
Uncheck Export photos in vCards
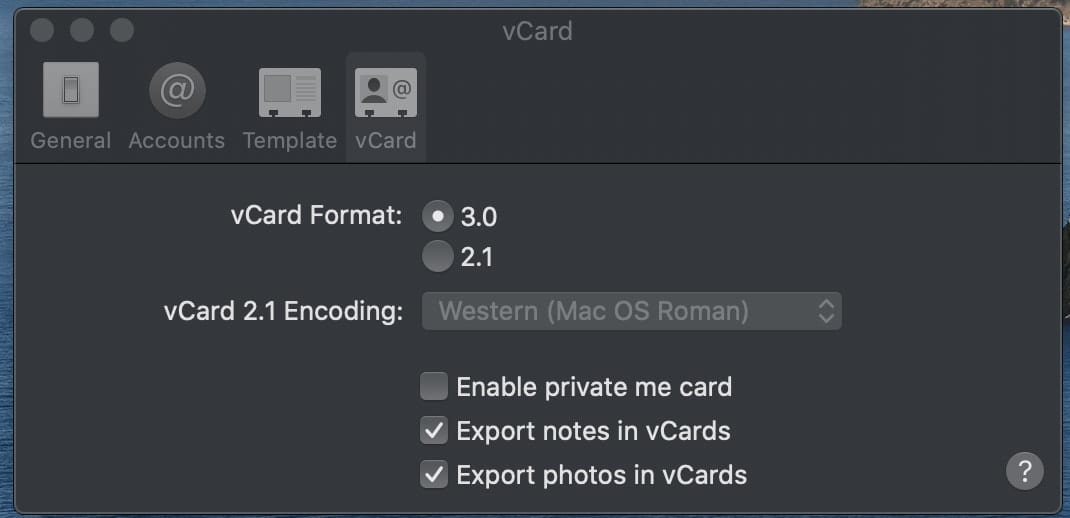click(434, 474)
